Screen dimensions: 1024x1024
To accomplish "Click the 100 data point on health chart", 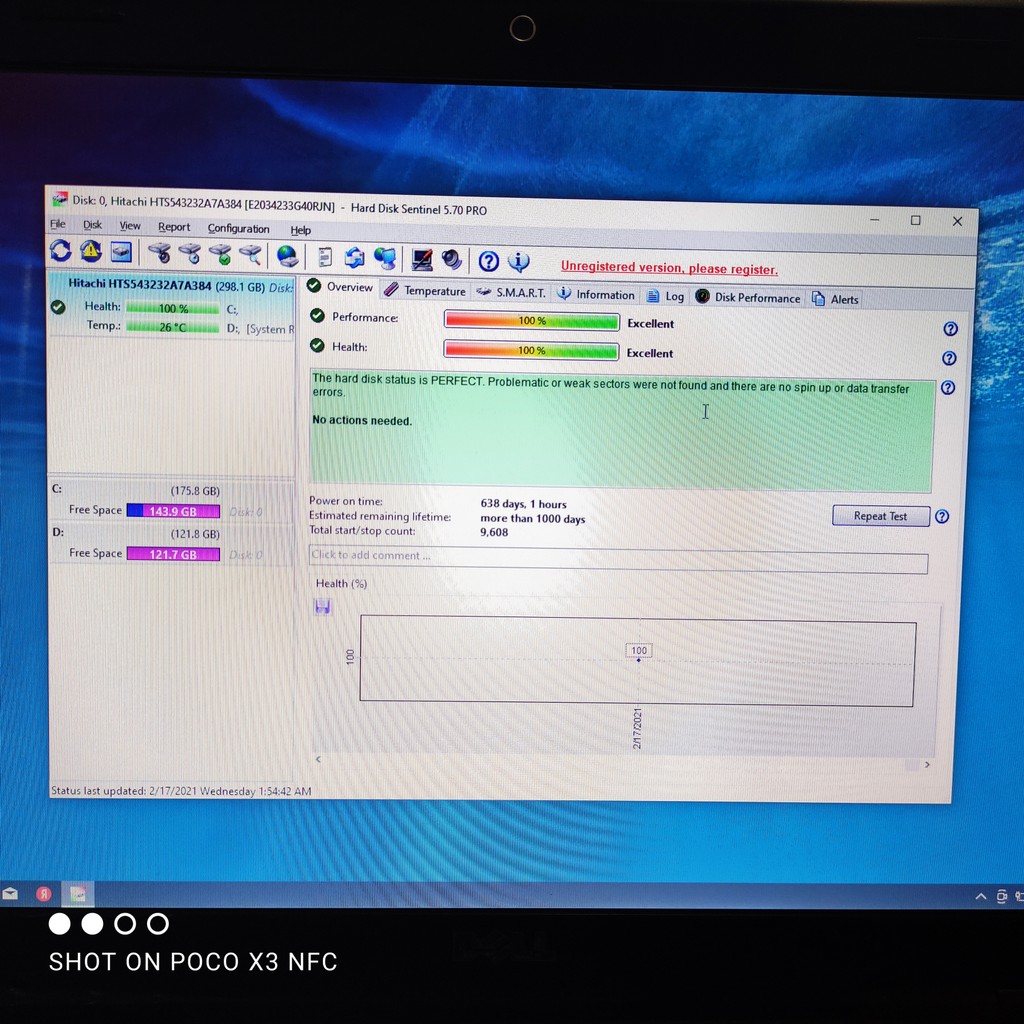I will (639, 660).
